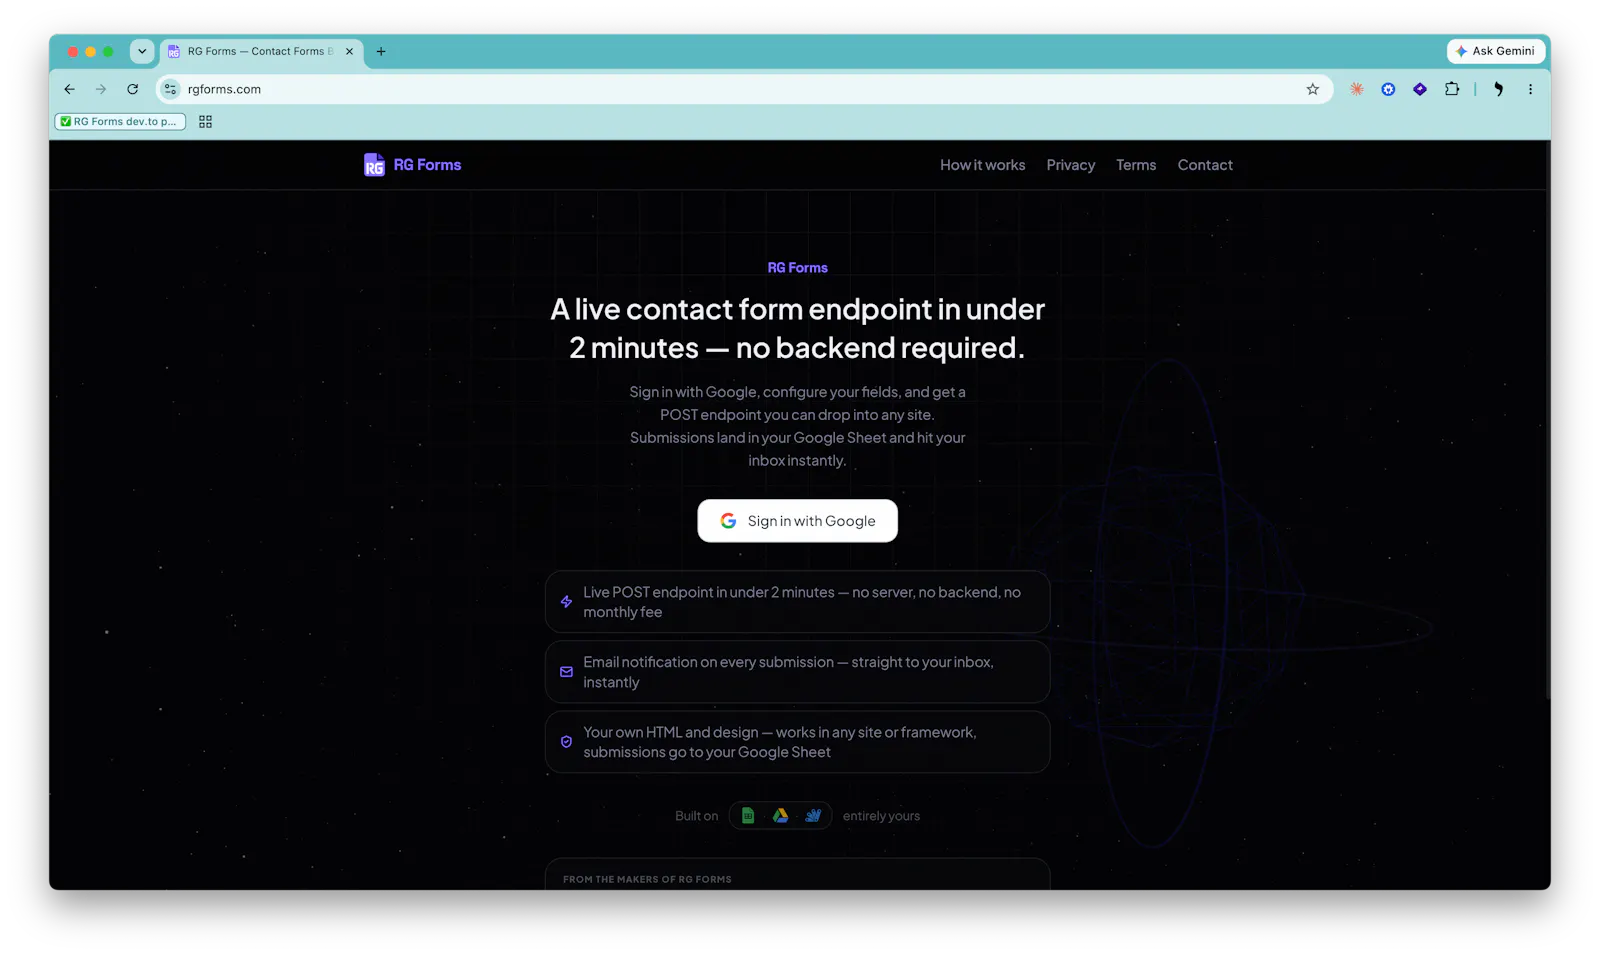The image size is (1600, 955).
Task: Open the Terms nav link
Action: pos(1136,165)
